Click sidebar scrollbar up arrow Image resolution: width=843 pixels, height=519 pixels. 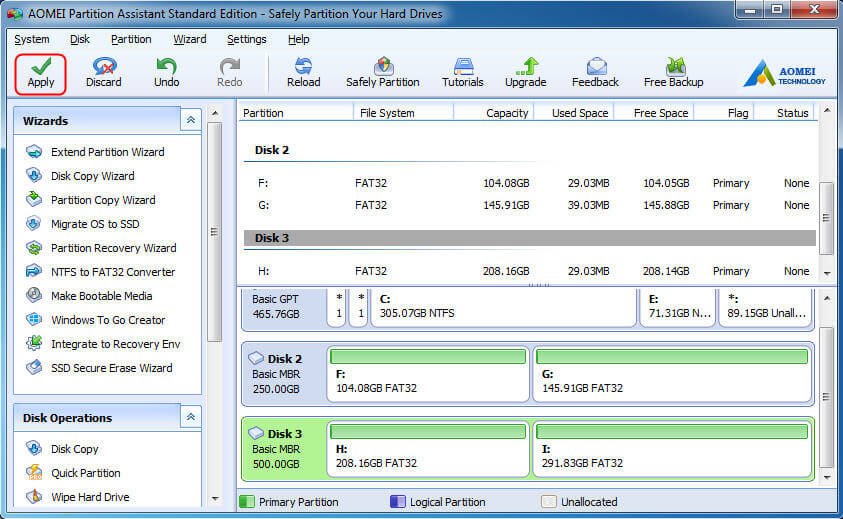click(x=215, y=113)
